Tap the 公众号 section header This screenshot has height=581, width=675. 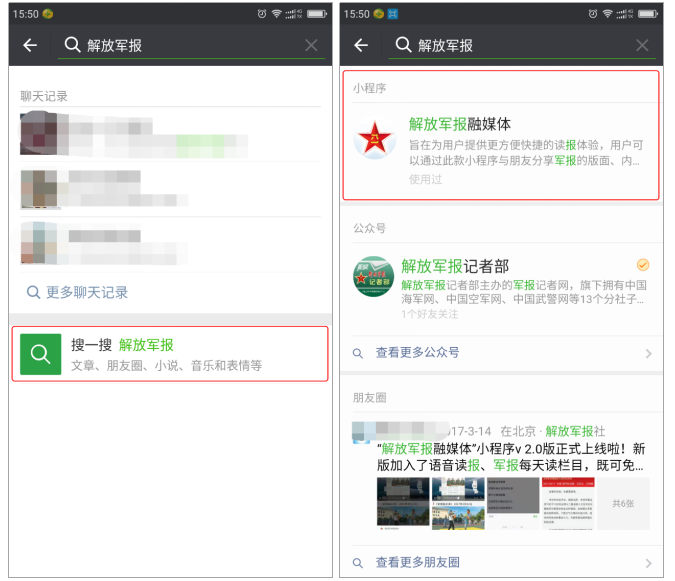coord(369,228)
